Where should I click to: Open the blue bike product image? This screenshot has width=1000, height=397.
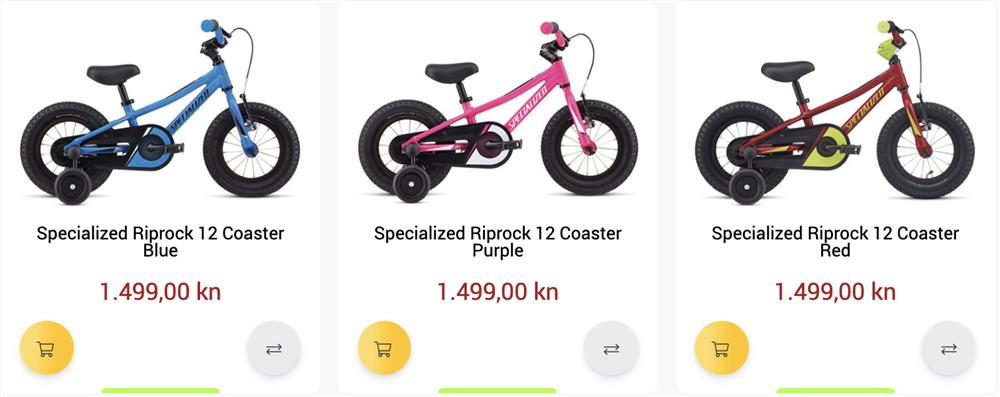tap(160, 112)
